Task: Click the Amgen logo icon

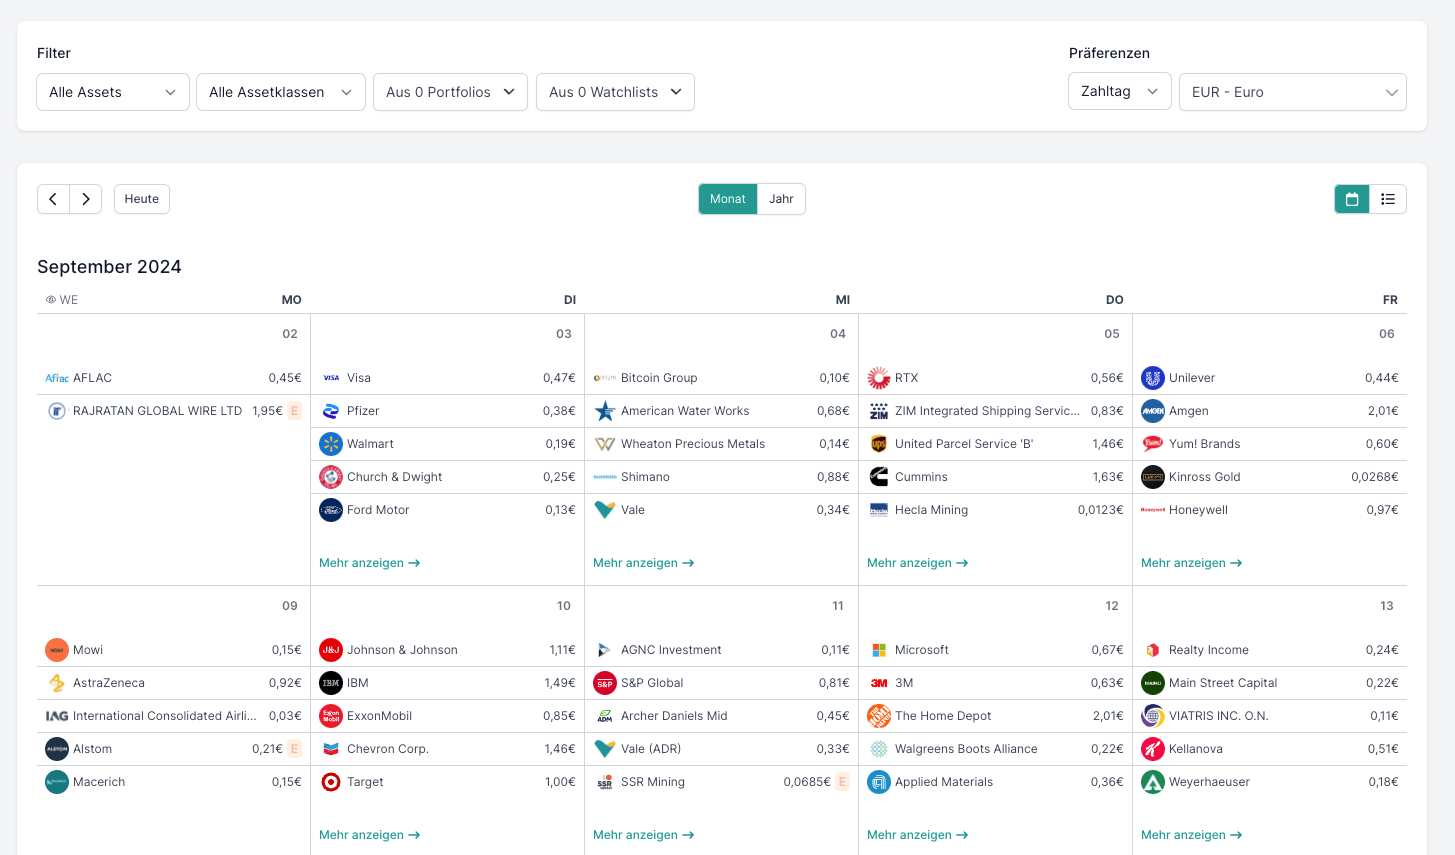Action: coord(1153,411)
